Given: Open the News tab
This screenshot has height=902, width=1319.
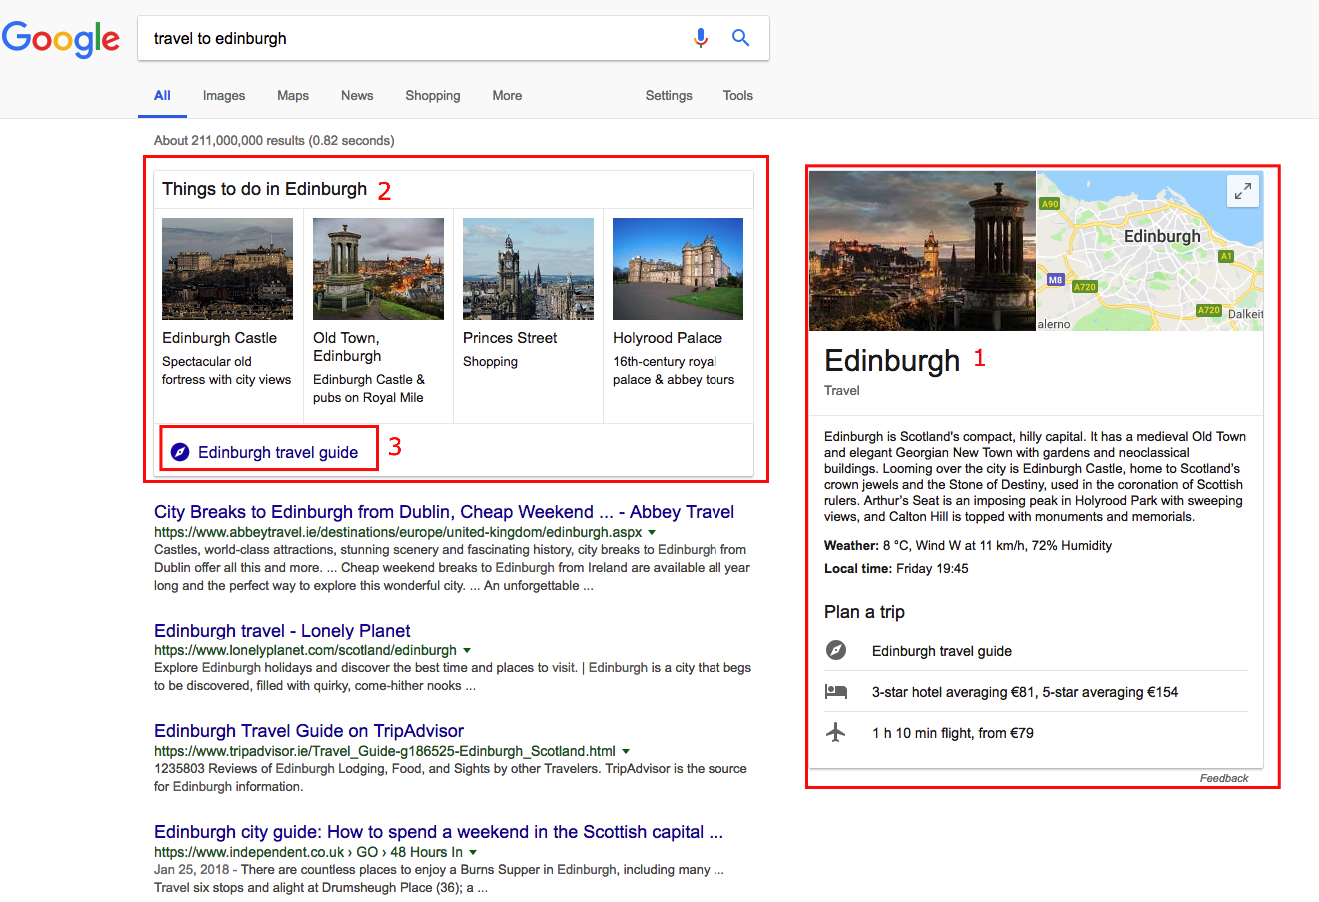Looking at the screenshot, I should [357, 96].
